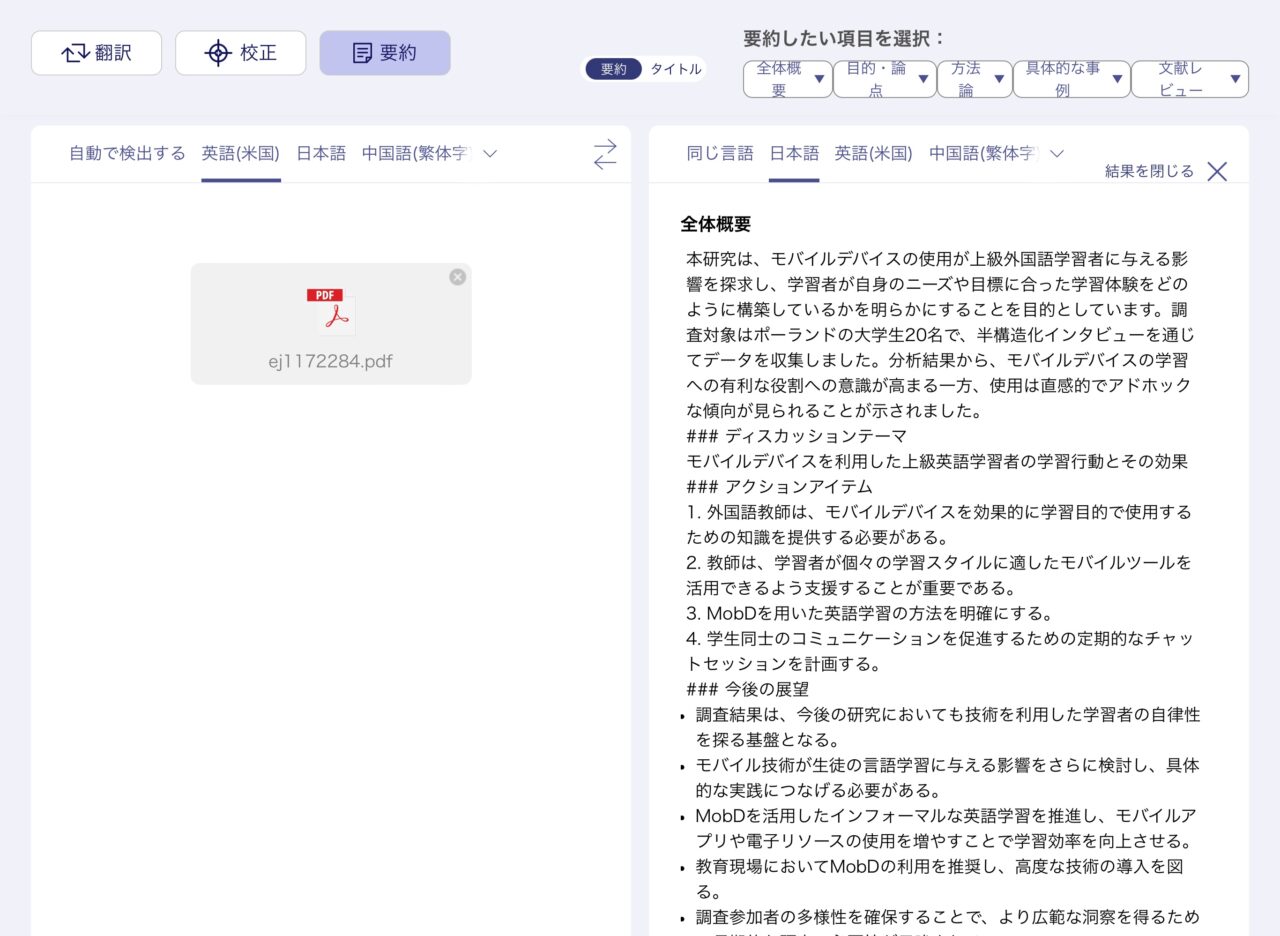The height and width of the screenshot is (936, 1280).
Task: Click the X to remove ej1172284.pdf
Action: tap(457, 277)
